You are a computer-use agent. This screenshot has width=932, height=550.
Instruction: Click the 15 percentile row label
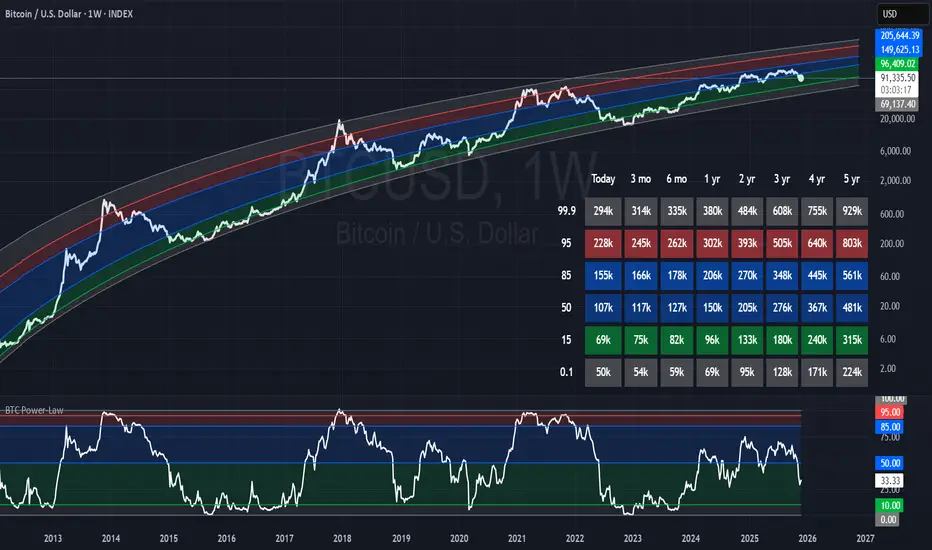click(x=566, y=340)
